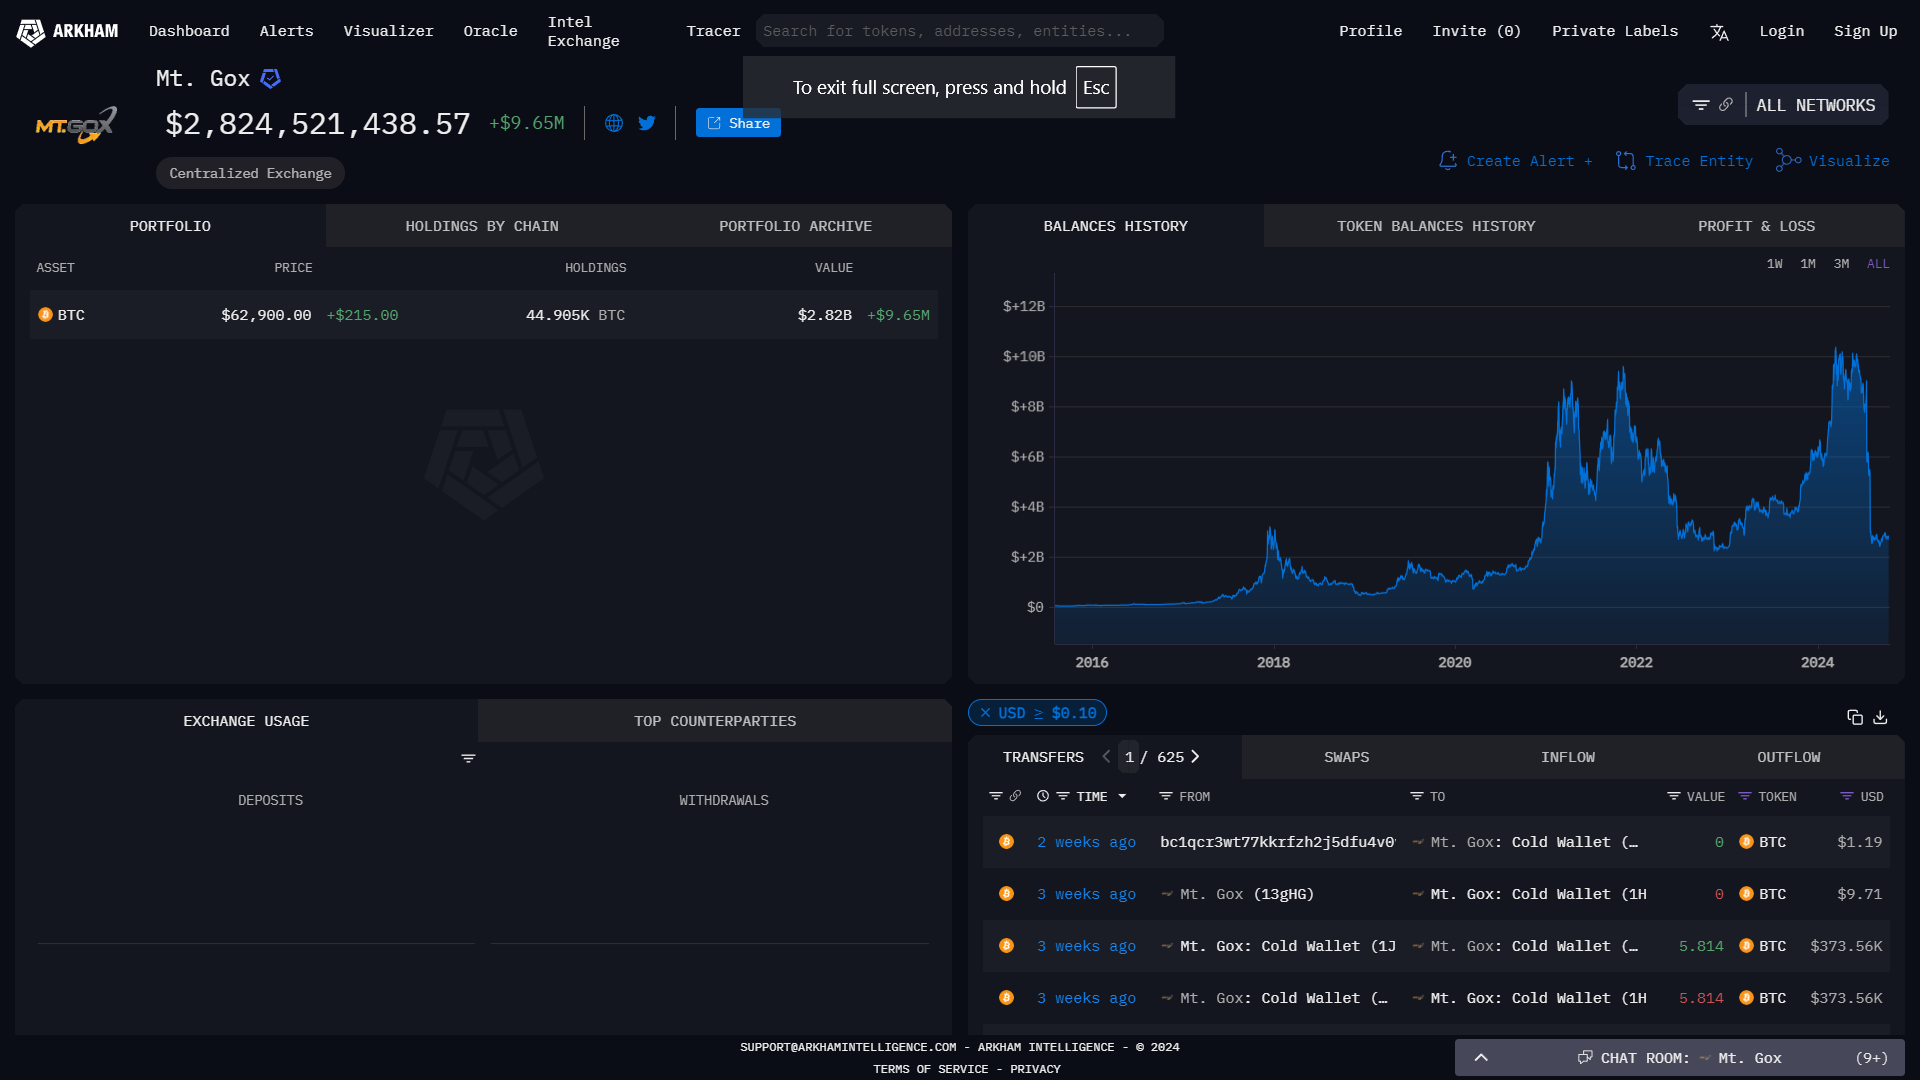Screen dimensions: 1920x1080
Task: Remove the USD ≥ $0.10 filter
Action: tap(986, 713)
